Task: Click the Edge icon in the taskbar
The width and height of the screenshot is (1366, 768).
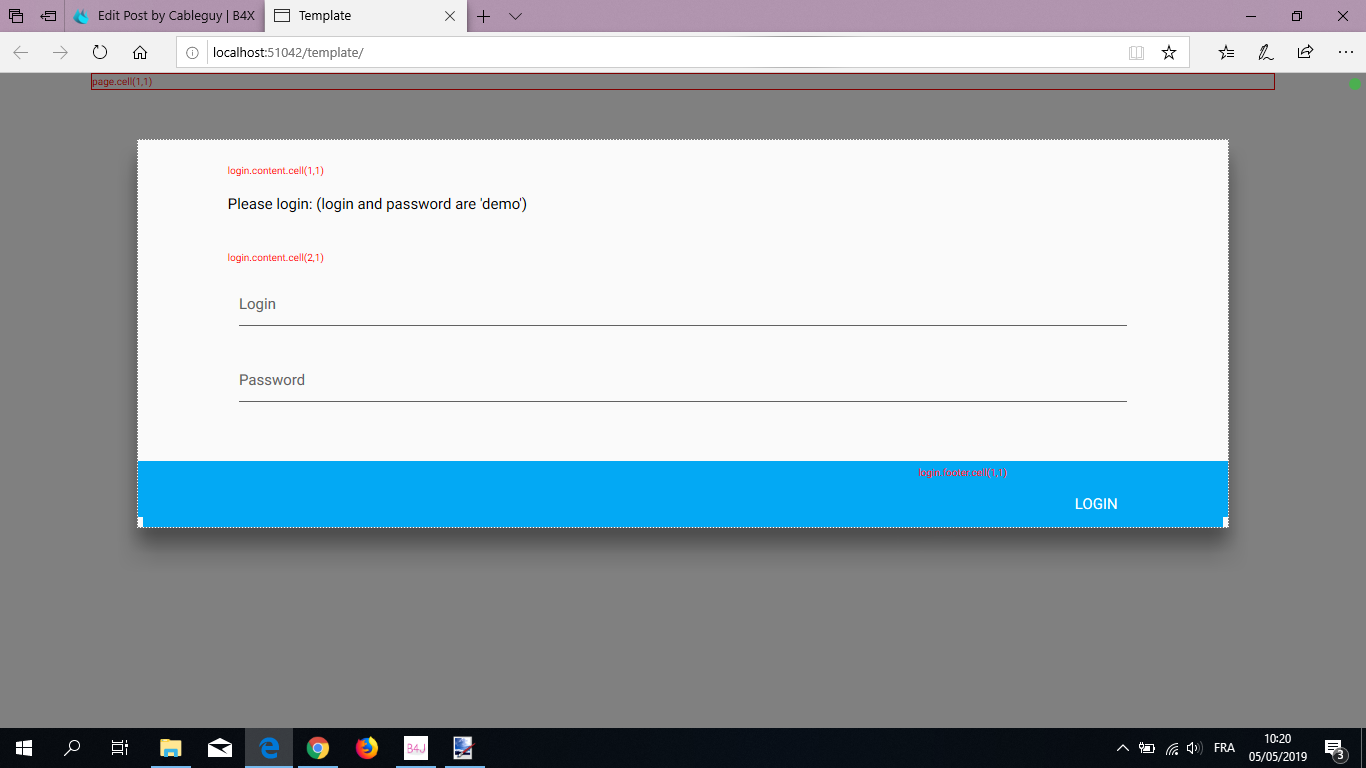Action: coord(269,748)
